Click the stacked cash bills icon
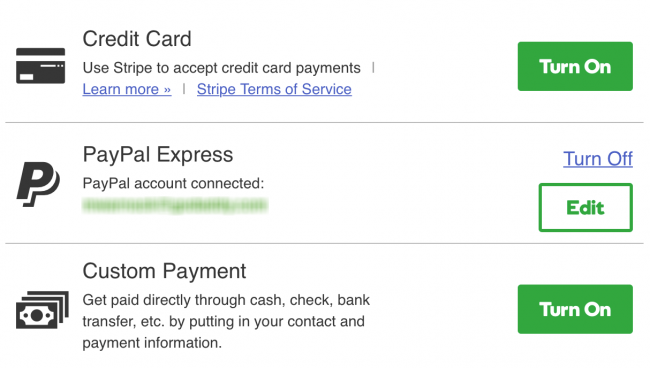The height and width of the screenshot is (368, 650). [42, 310]
